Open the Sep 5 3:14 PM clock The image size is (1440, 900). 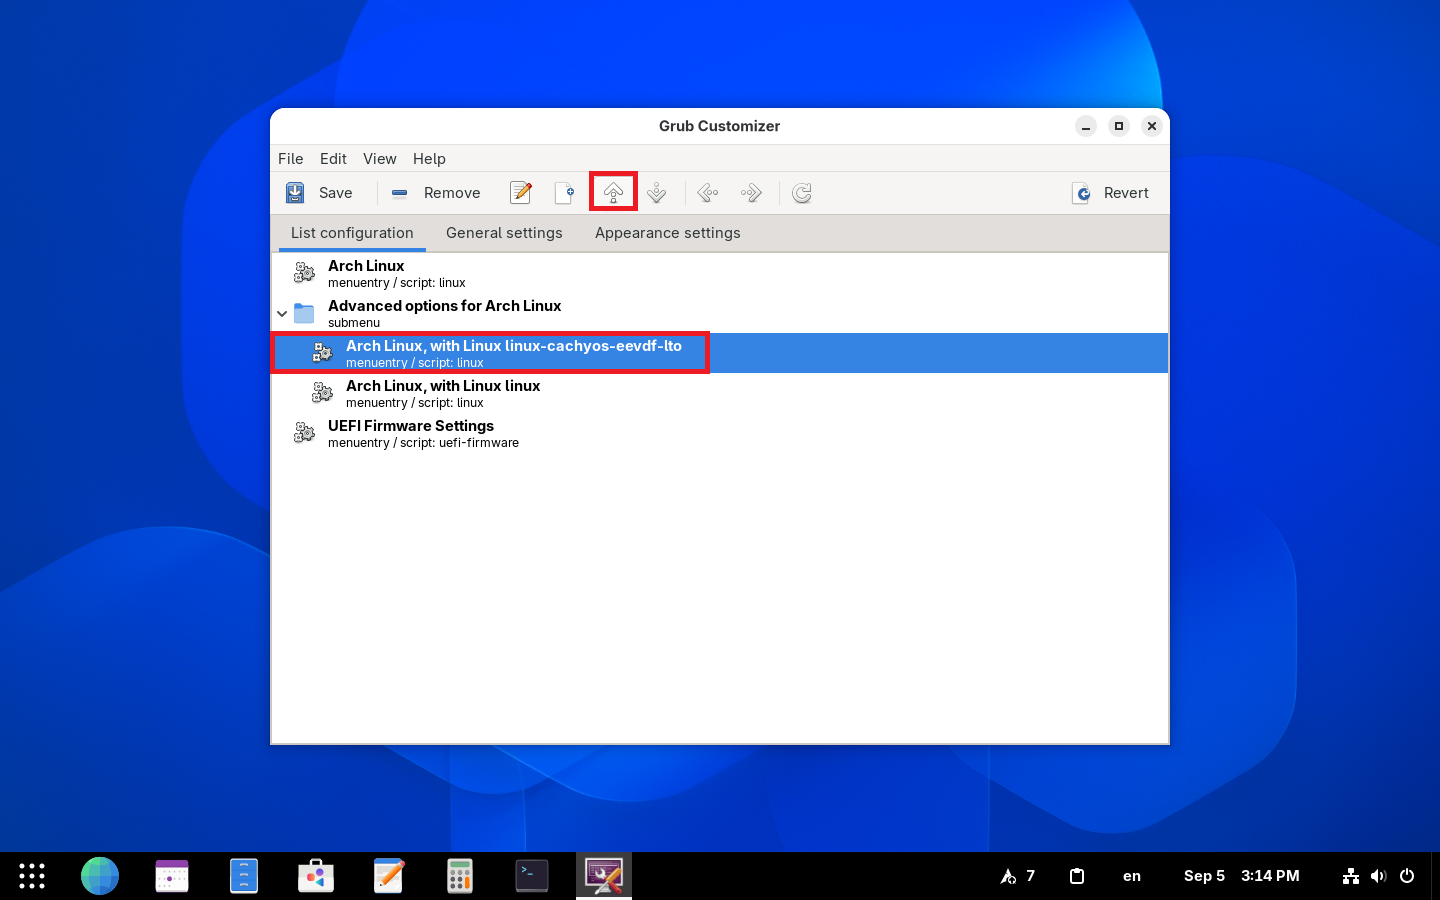coord(1242,876)
